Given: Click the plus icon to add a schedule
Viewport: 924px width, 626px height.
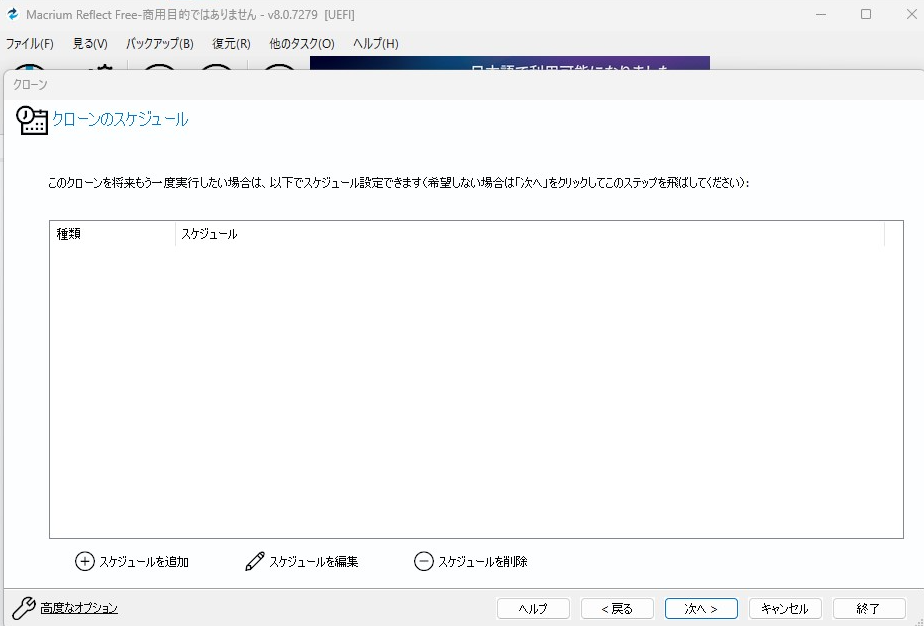Looking at the screenshot, I should coord(85,561).
